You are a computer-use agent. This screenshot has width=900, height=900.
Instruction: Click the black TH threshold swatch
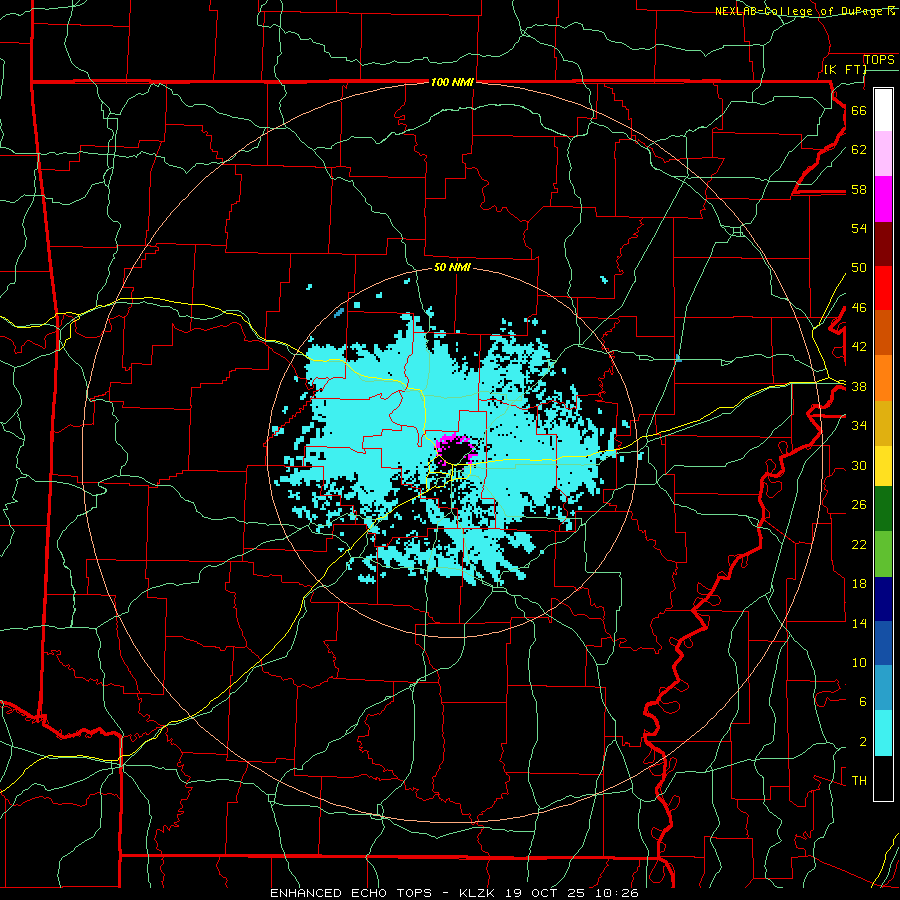(883, 778)
